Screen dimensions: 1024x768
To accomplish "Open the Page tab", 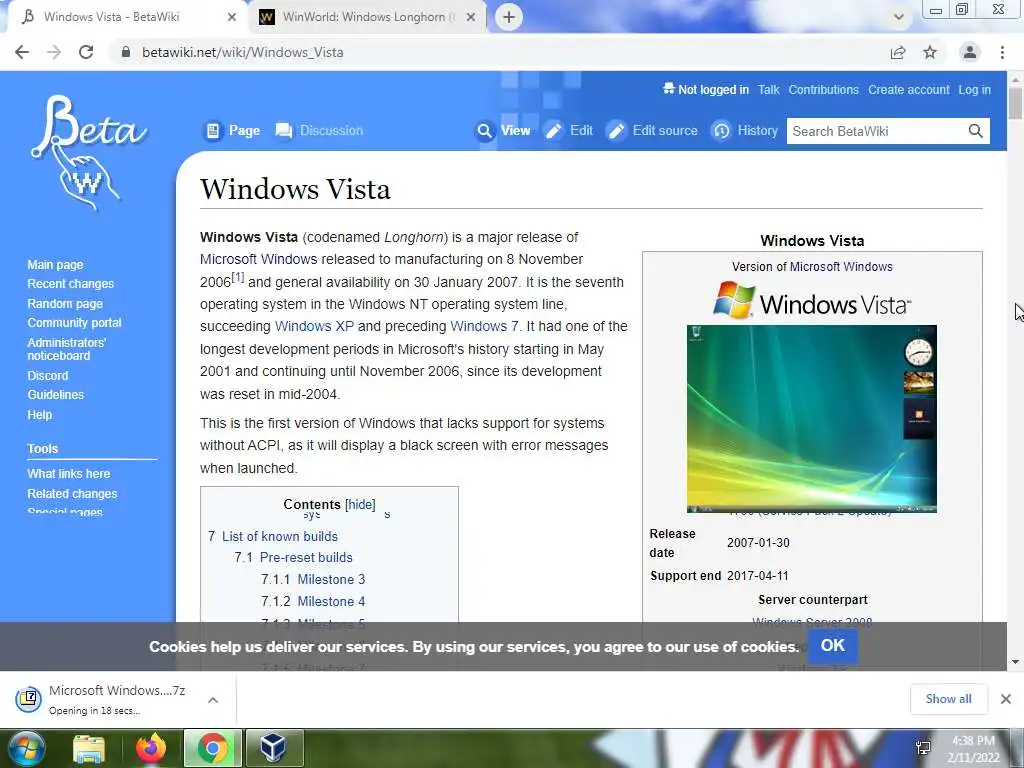I will coord(232,131).
